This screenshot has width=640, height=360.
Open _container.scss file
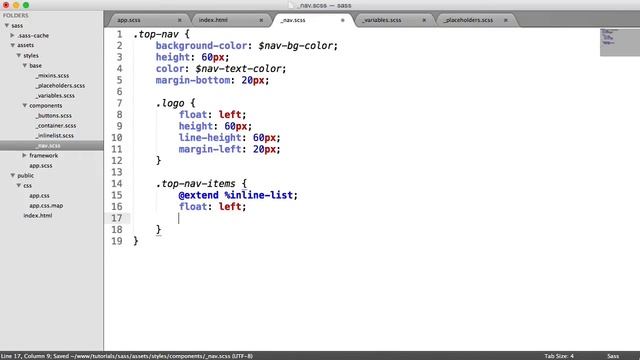tap(56, 125)
